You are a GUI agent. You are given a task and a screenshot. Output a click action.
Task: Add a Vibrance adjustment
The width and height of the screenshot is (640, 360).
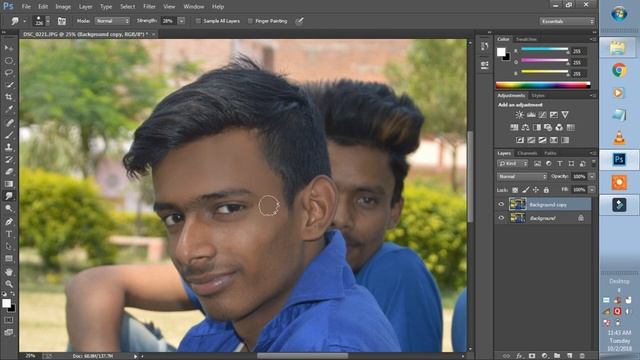[565, 115]
